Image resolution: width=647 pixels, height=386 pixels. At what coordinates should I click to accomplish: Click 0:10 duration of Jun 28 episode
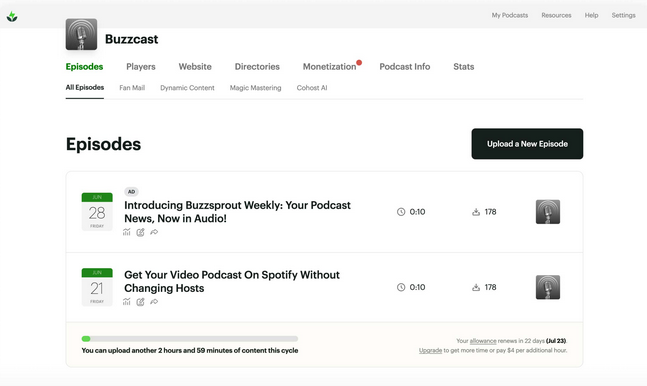[x=417, y=212]
